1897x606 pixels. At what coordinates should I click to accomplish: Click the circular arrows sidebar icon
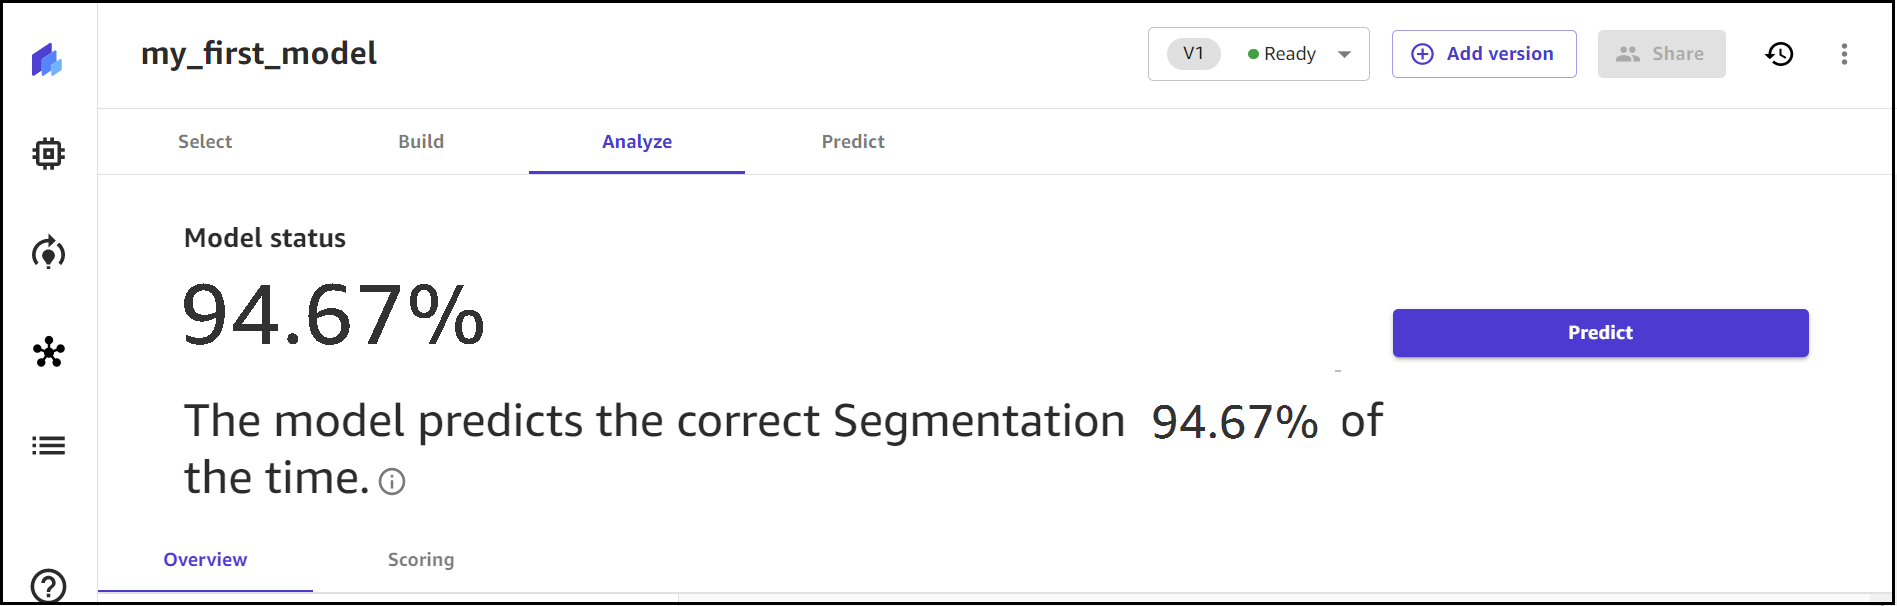coord(48,253)
